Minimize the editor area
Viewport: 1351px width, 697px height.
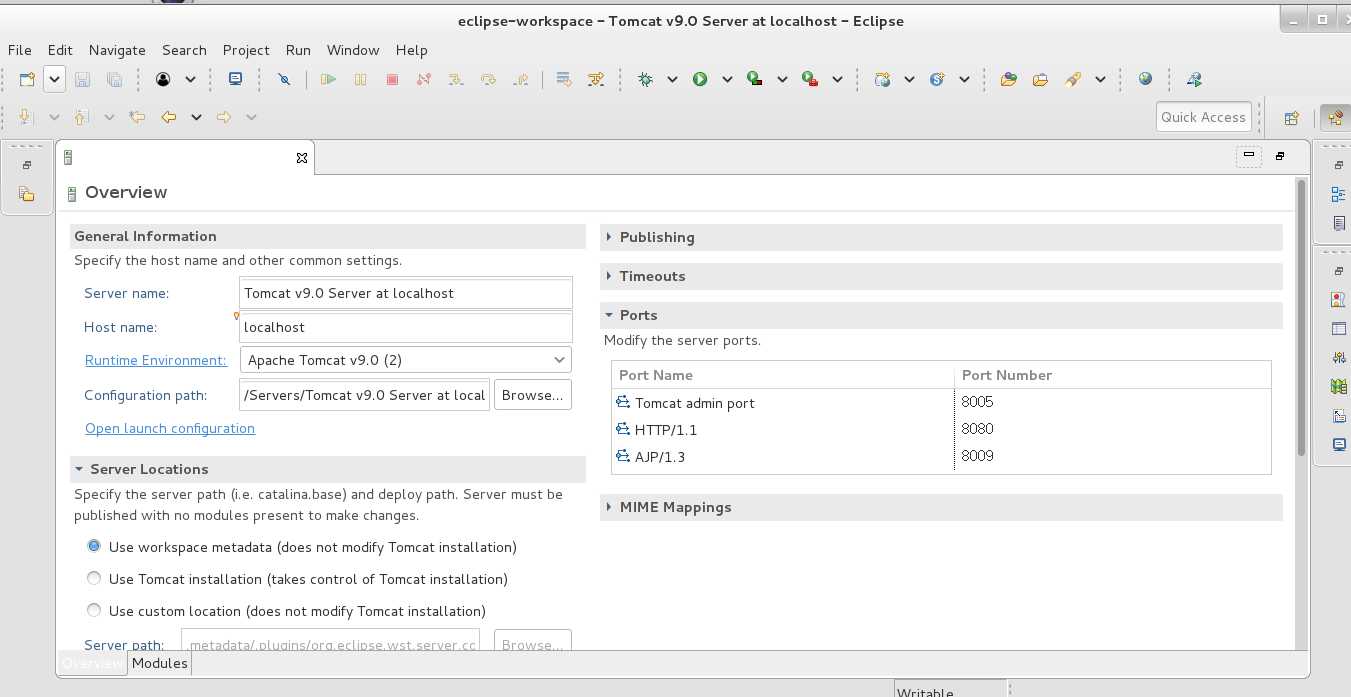[1248, 156]
